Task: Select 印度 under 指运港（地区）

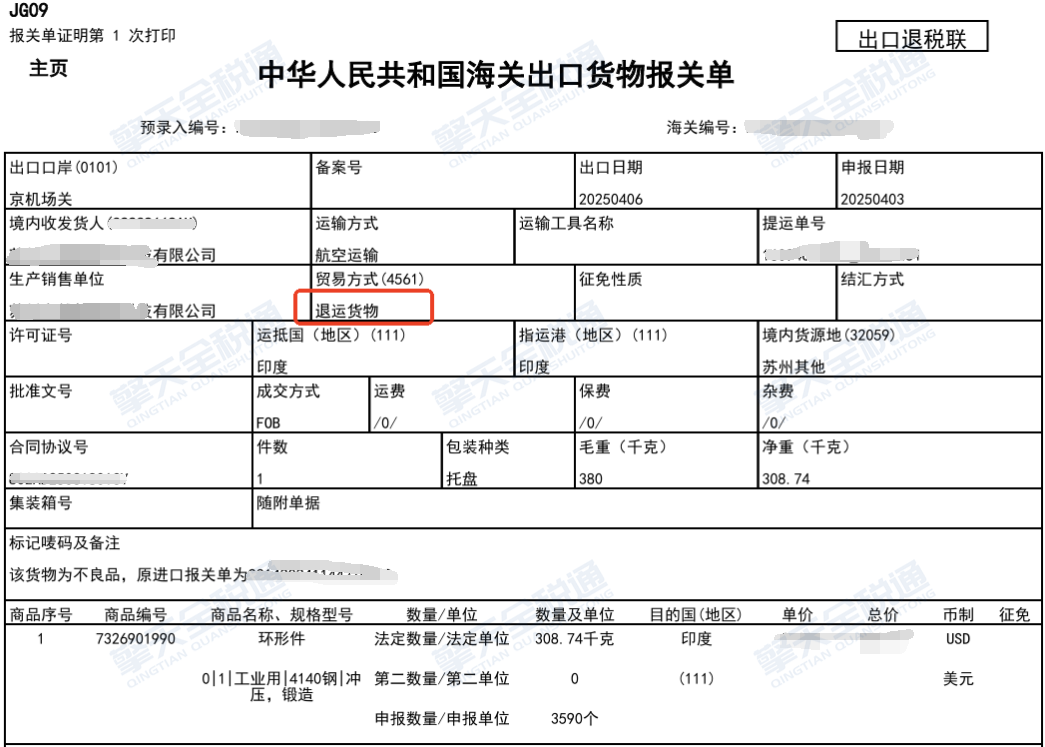Action: pos(534,367)
